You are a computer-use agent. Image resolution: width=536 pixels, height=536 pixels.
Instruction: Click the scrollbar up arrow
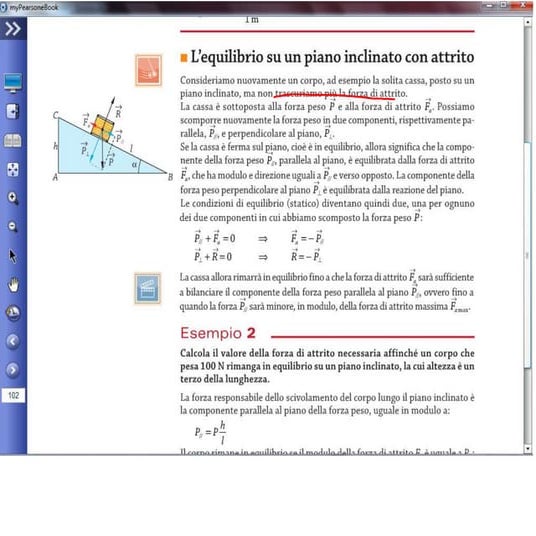(528, 22)
